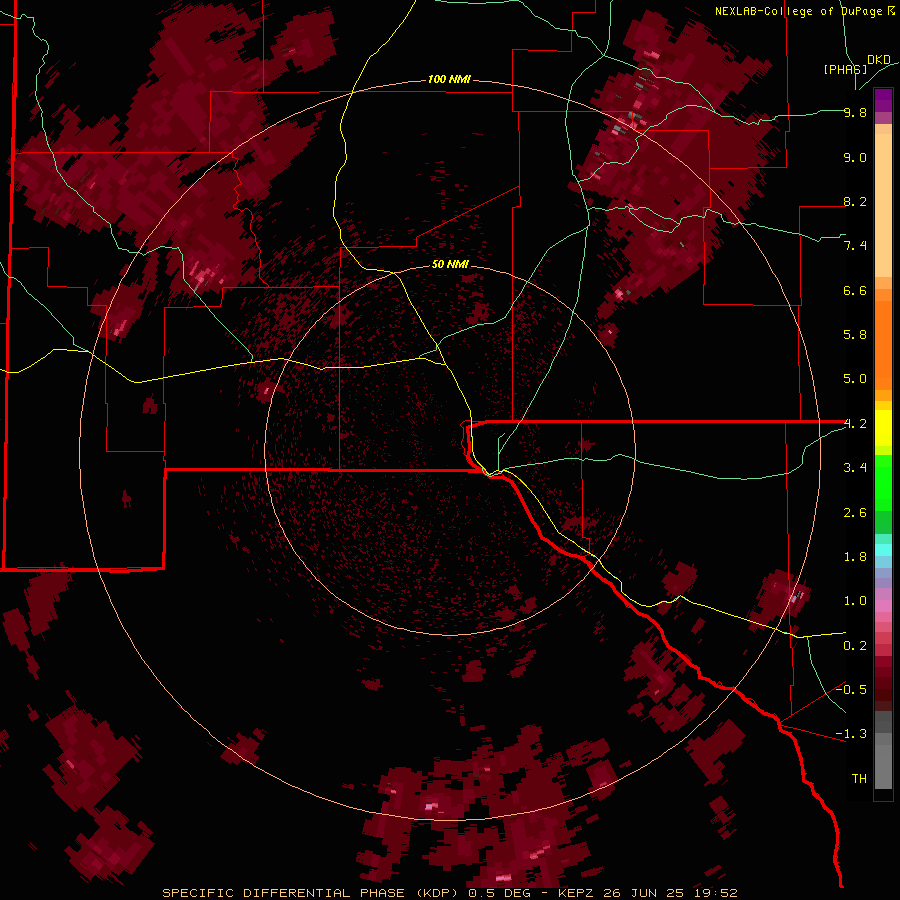This screenshot has width=900, height=900.
Task: Click the 5.0 scale value
Action: point(855,379)
